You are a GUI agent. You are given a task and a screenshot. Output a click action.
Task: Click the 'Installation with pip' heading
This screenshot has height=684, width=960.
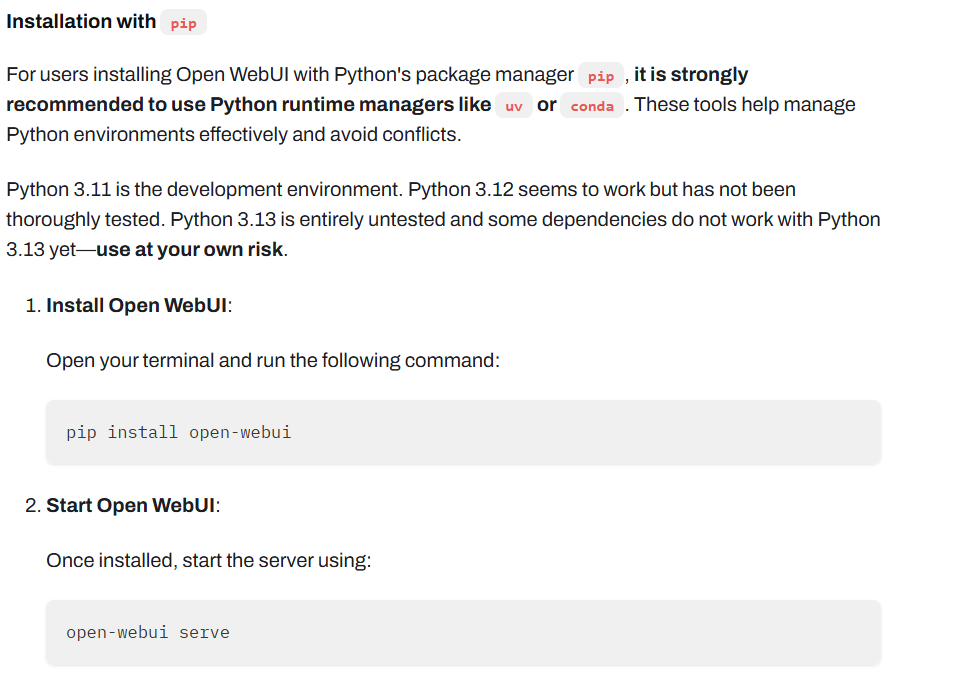point(106,22)
